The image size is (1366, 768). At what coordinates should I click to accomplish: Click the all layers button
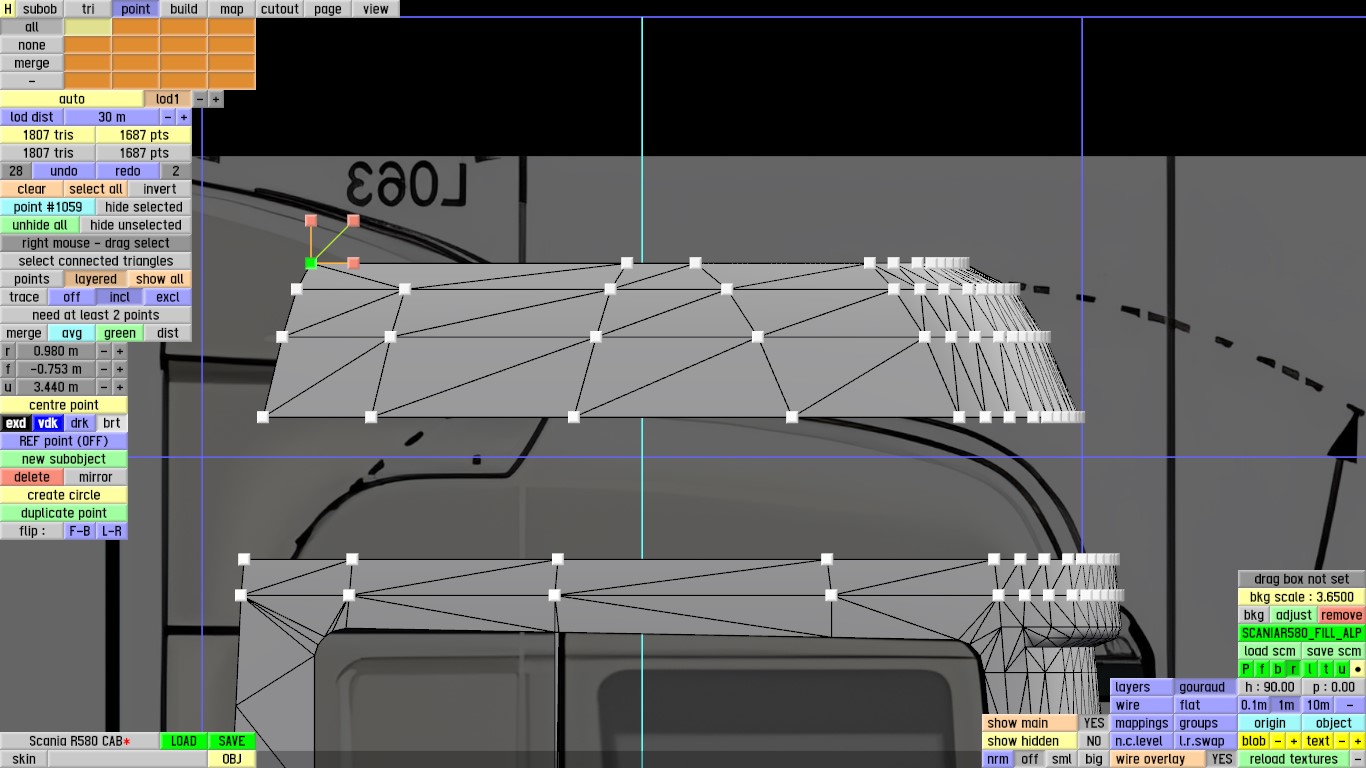point(32,27)
